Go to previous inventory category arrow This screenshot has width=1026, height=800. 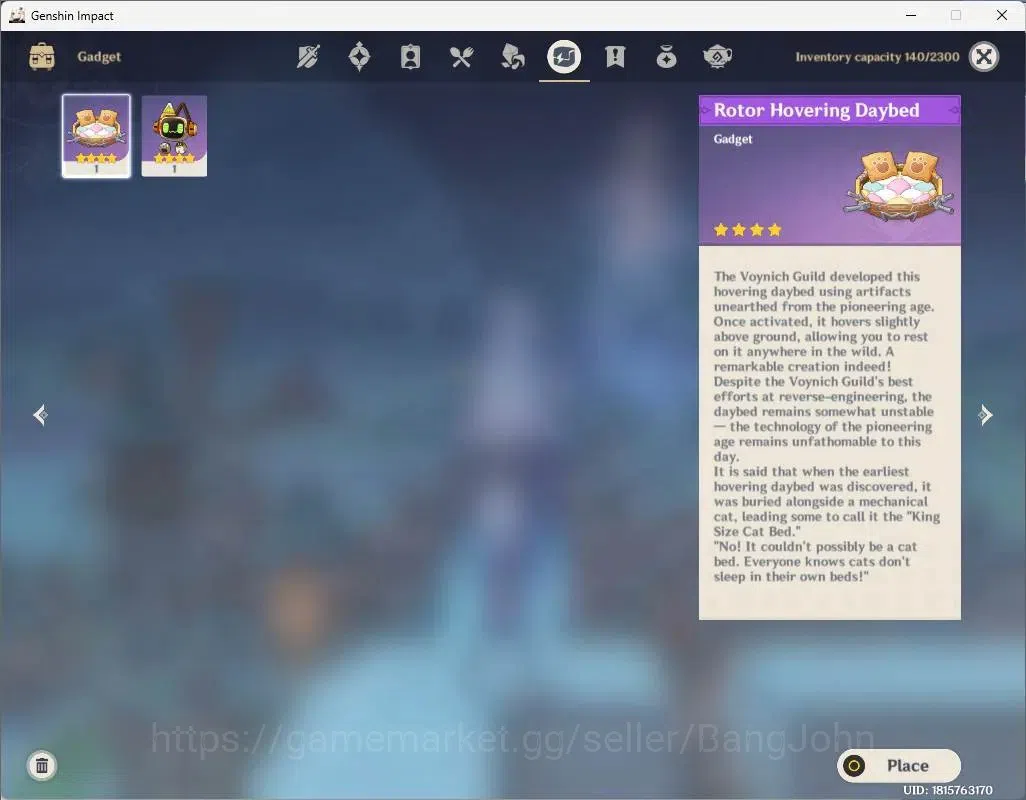[x=40, y=415]
